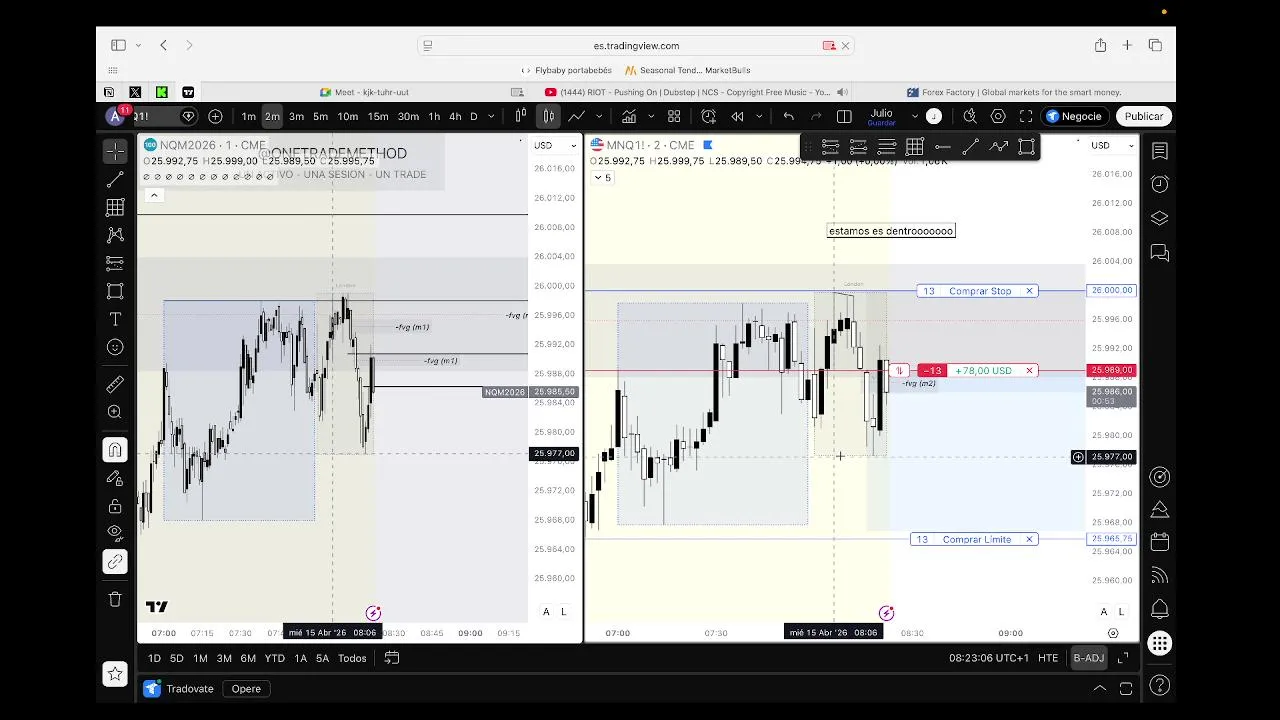The width and height of the screenshot is (1280, 720).
Task: Toggle hide all drawings eye icon
Action: [x=115, y=532]
